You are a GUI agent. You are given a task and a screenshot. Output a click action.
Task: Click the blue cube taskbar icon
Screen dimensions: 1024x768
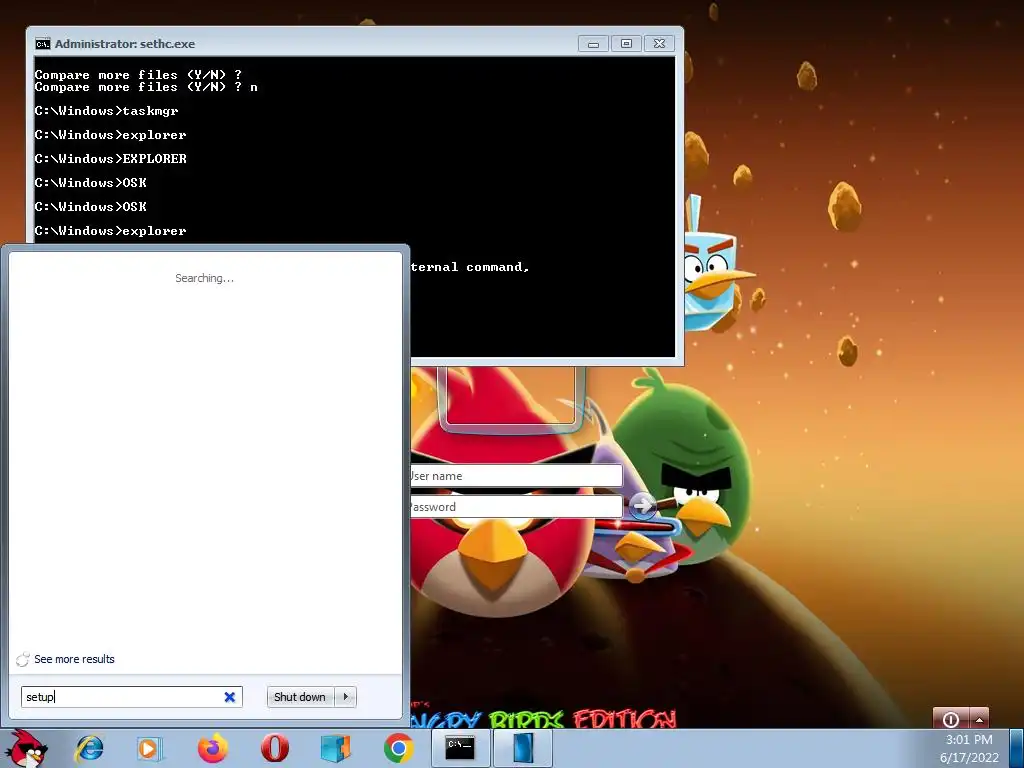tap(336, 748)
